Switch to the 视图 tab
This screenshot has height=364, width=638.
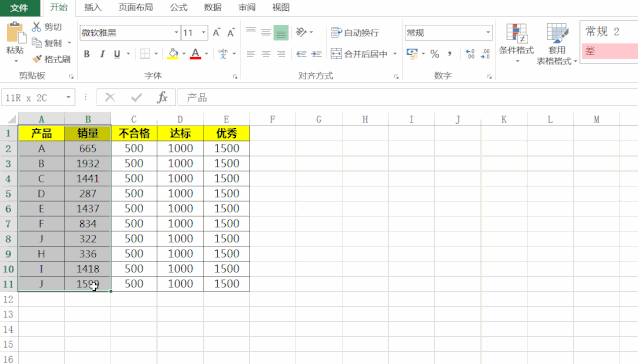tap(281, 7)
